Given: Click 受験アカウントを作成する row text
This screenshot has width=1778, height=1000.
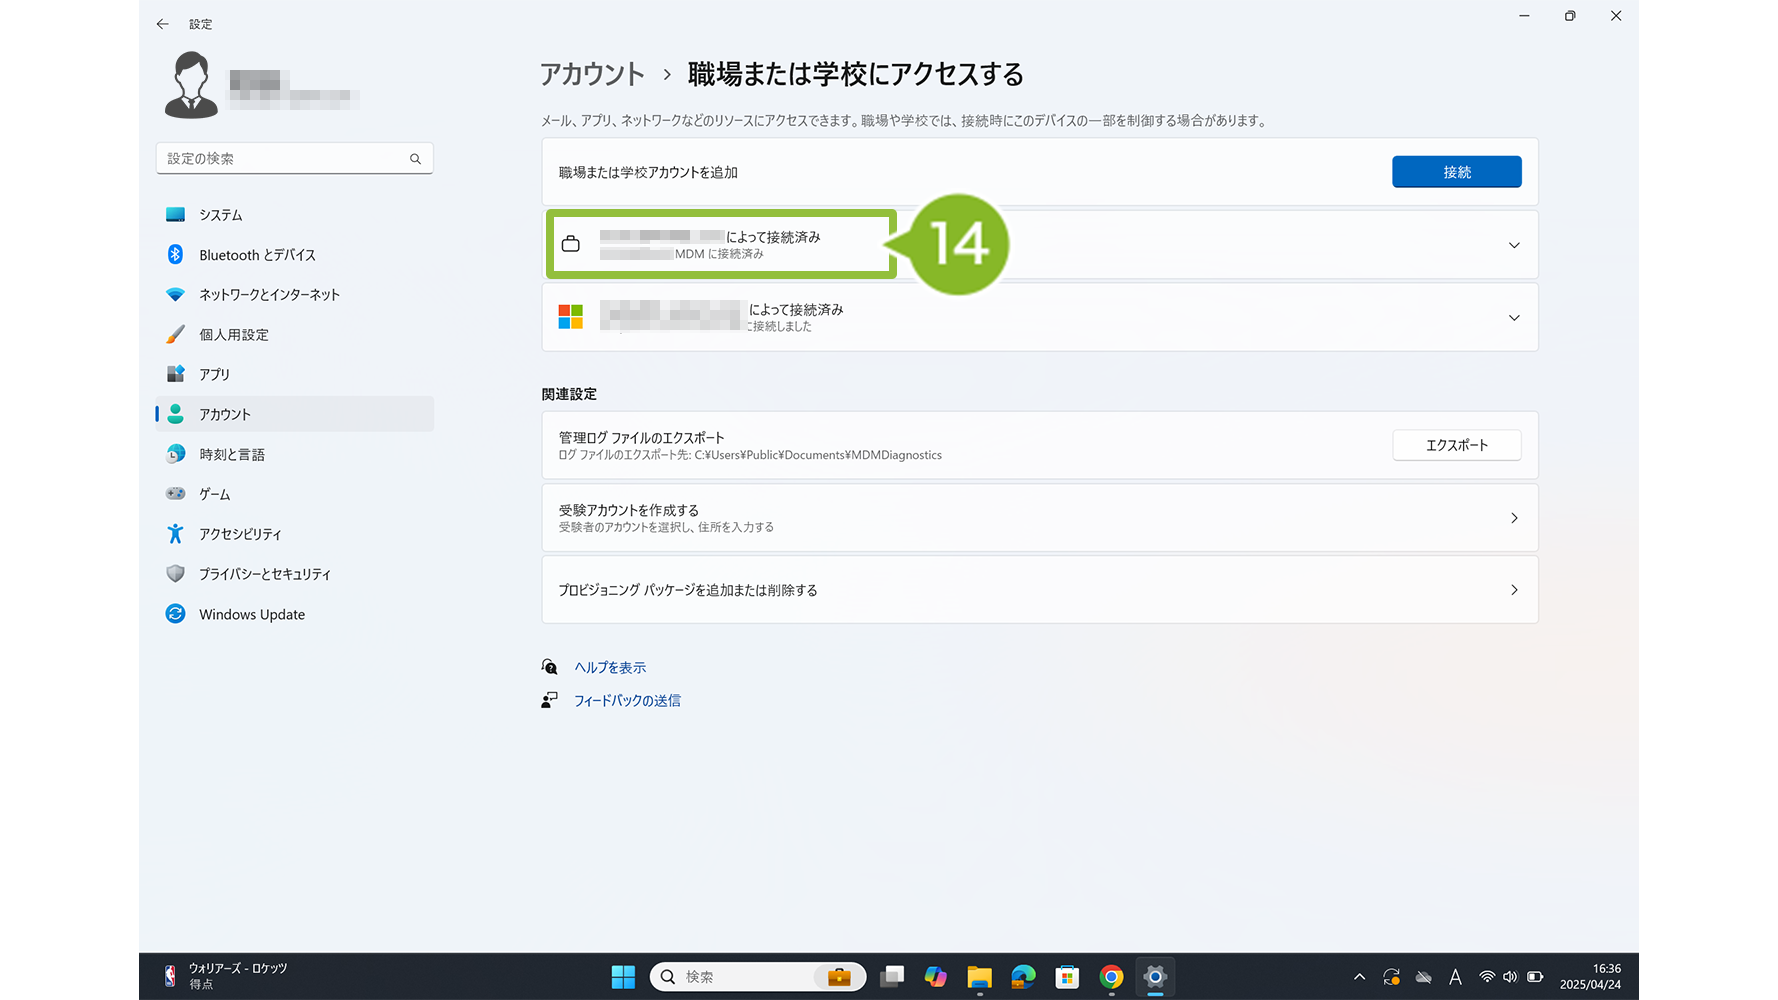Looking at the screenshot, I should [x=629, y=510].
